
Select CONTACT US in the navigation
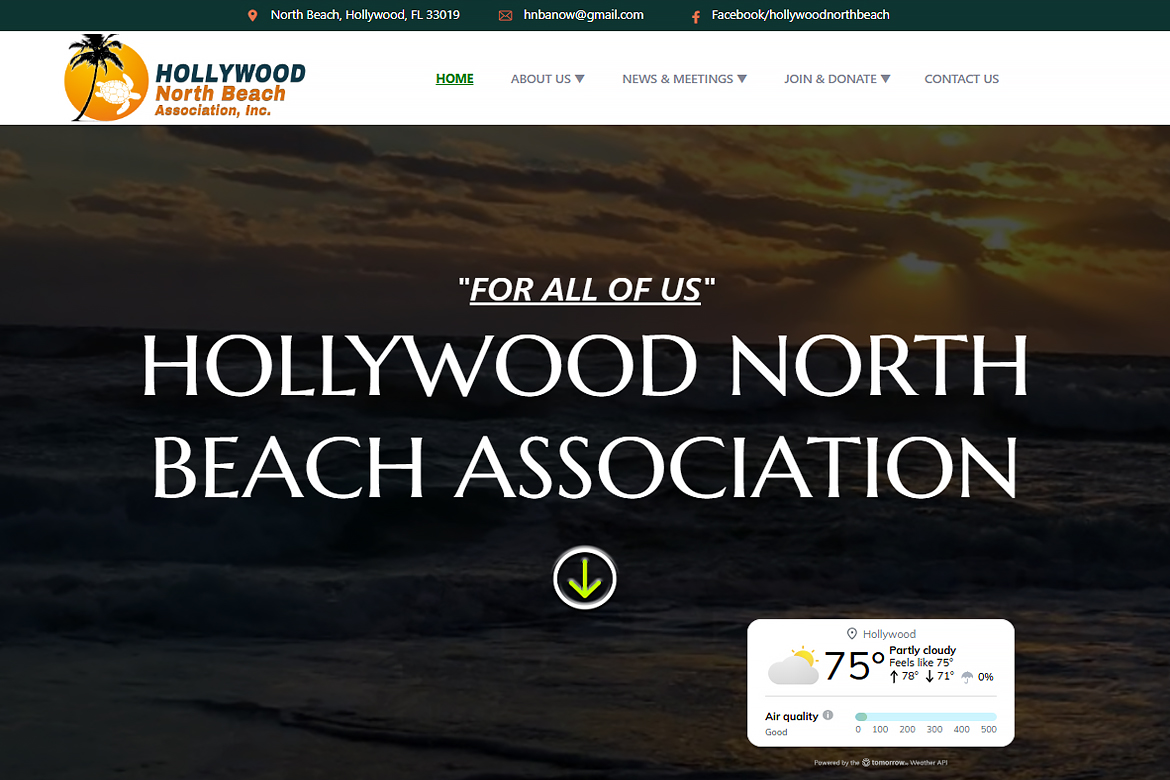961,78
